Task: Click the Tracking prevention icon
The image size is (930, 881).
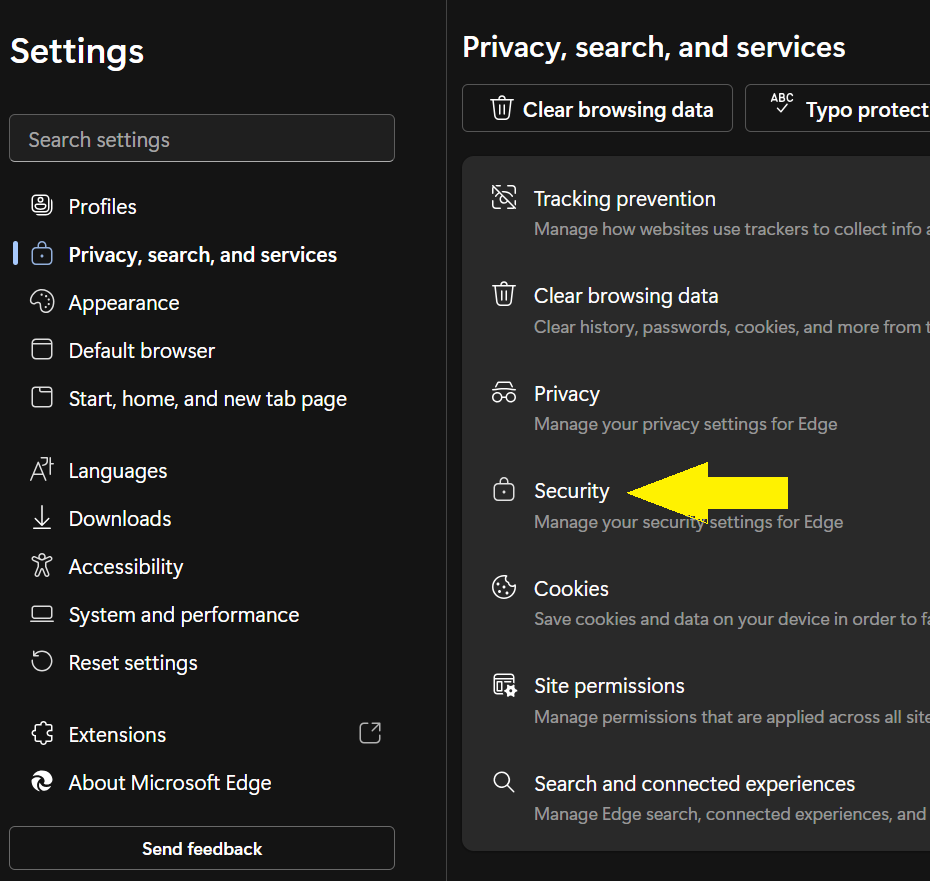Action: 504,197
